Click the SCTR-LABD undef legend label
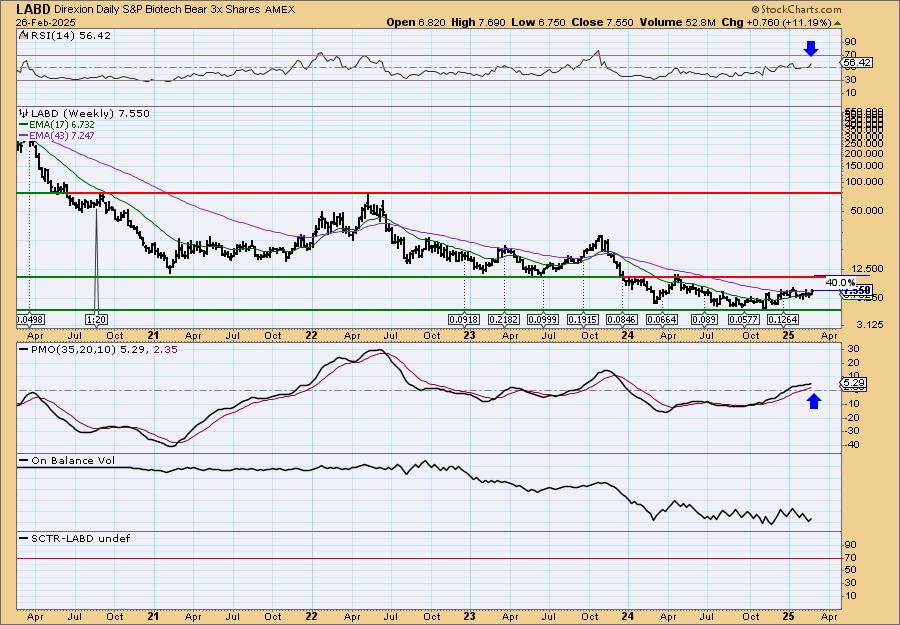Image resolution: width=900 pixels, height=625 pixels. pos(80,538)
